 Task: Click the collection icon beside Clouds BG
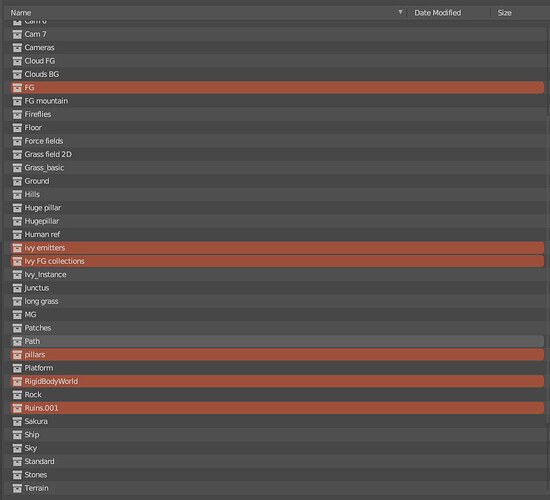point(17,74)
